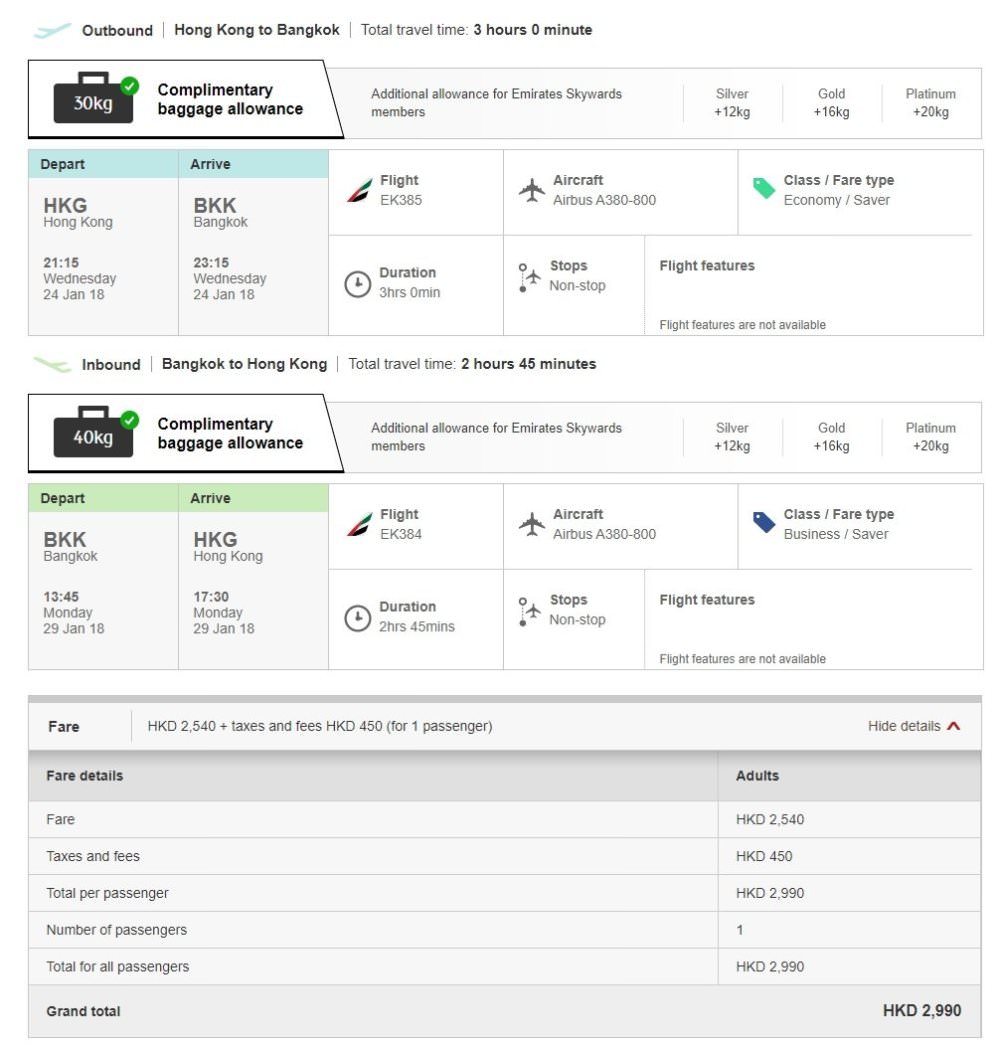1000x1051 pixels.
Task: Click the red chevron next to Hide details
Action: 953,726
